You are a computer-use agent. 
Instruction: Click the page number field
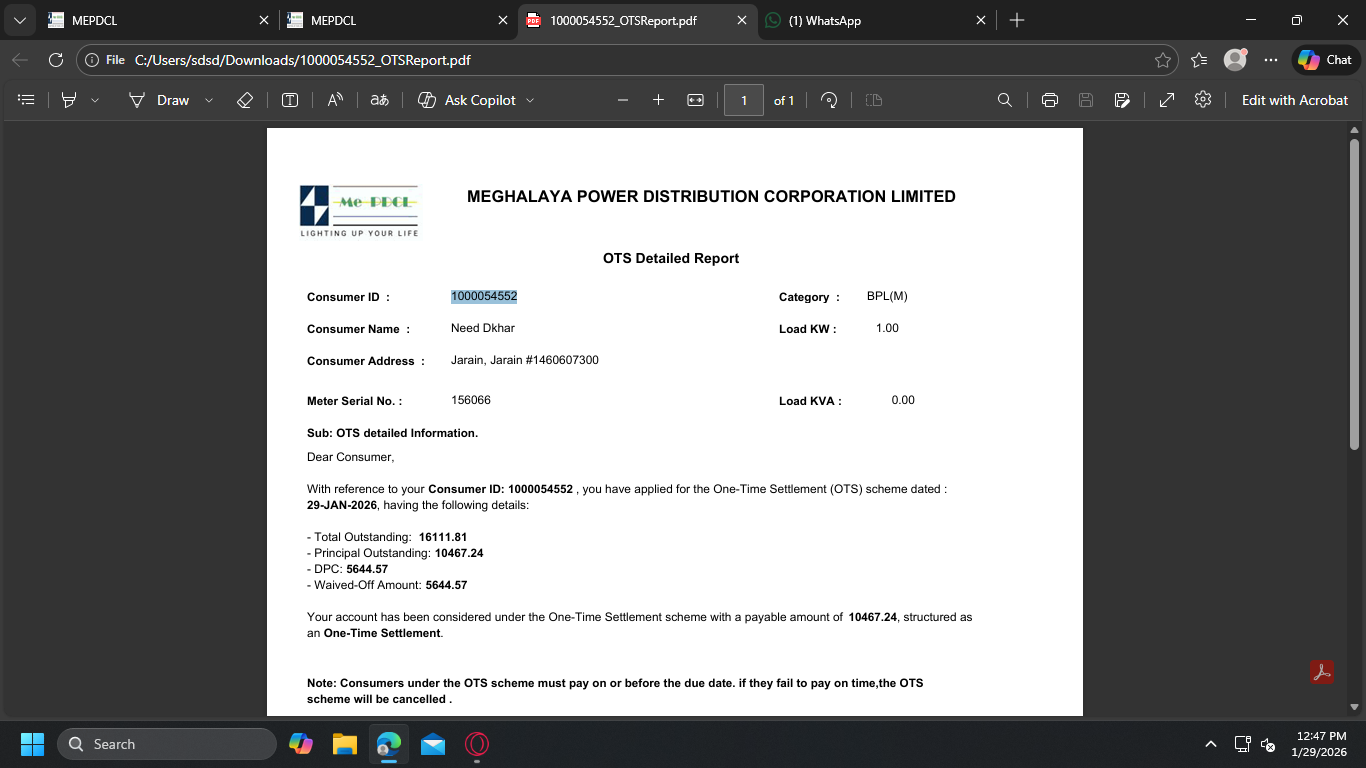[743, 100]
